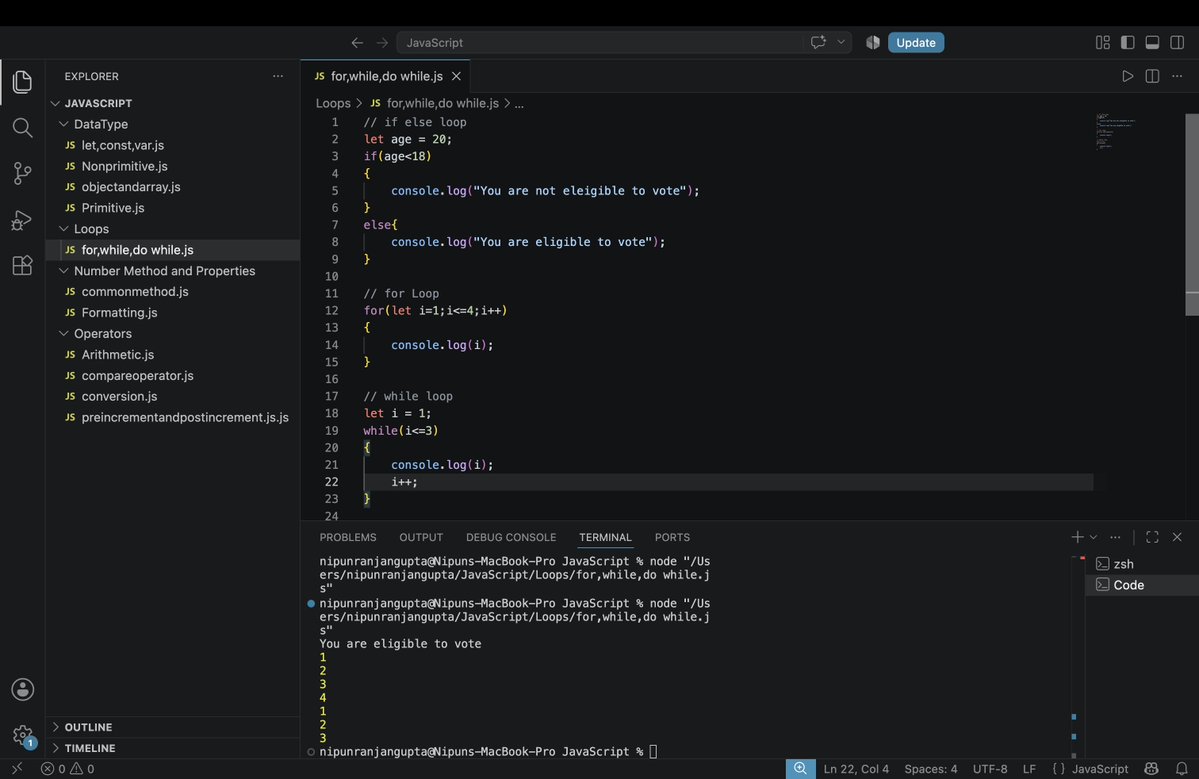Select the Code terminal instance
1199x779 pixels.
click(1142, 585)
